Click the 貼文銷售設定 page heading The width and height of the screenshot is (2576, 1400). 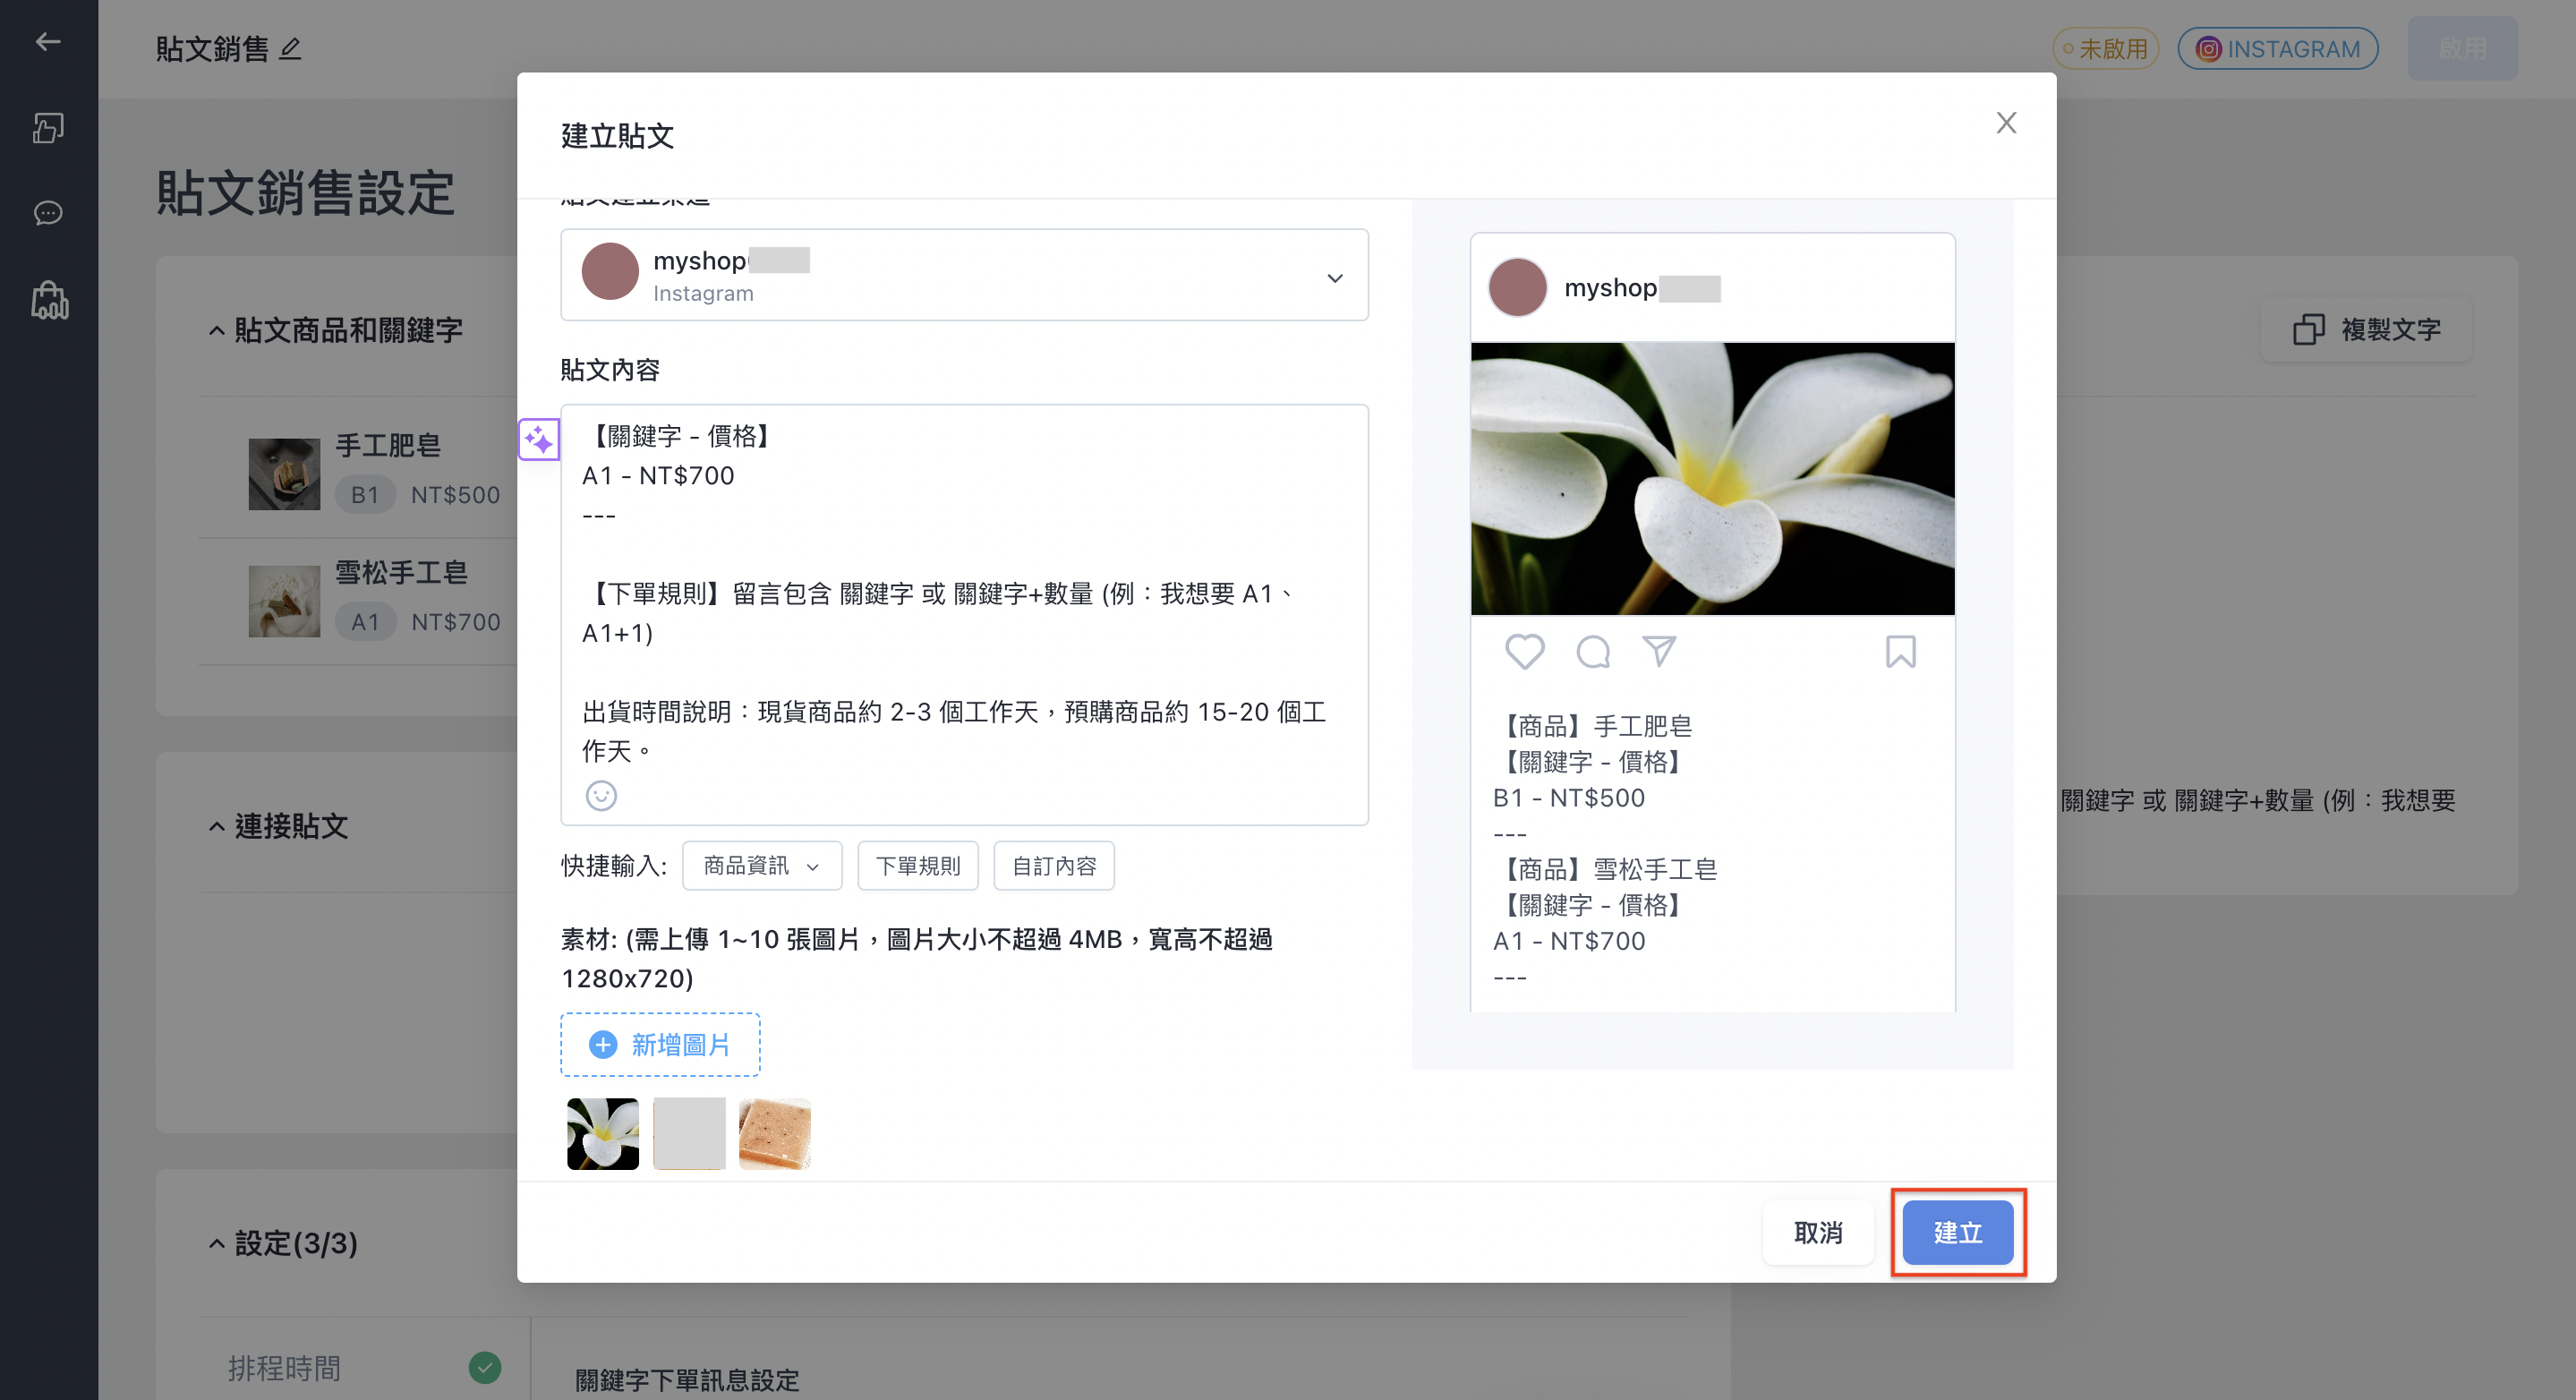coord(306,192)
